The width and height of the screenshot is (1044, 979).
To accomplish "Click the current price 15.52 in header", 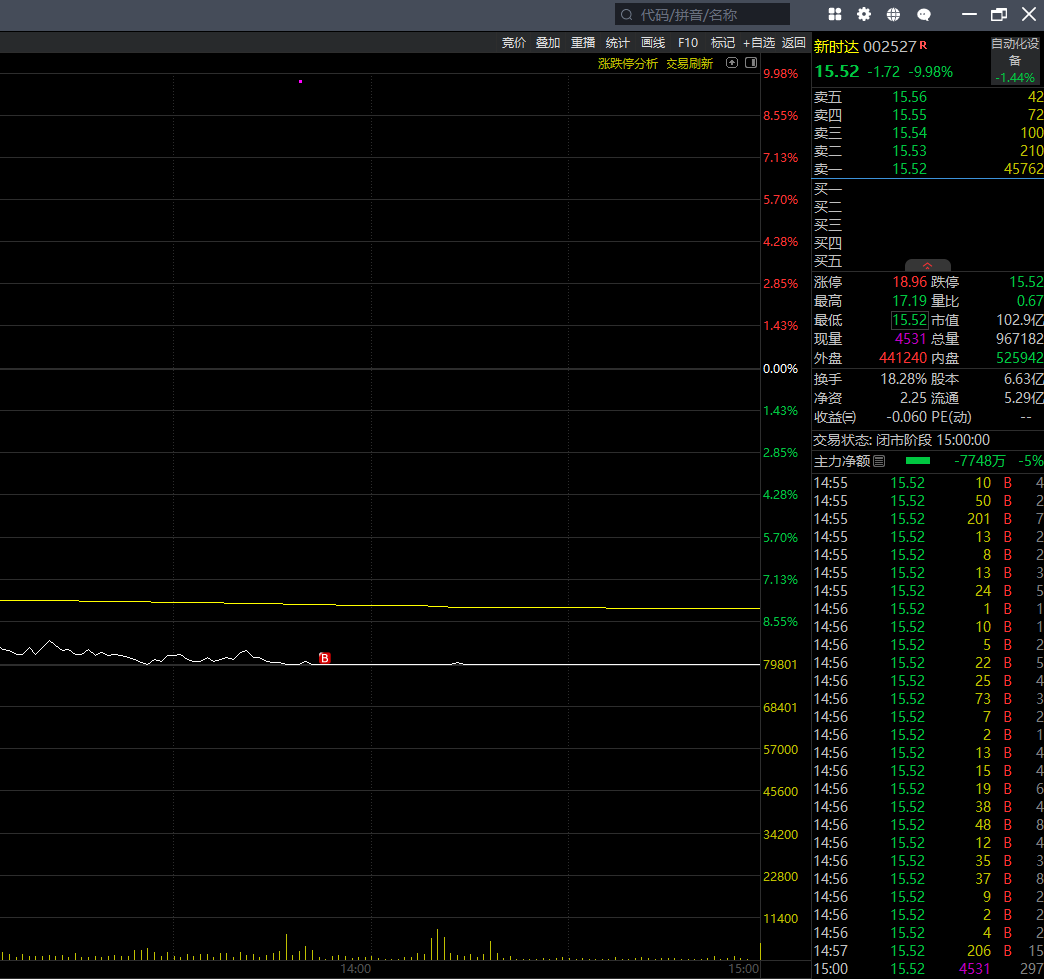I will click(x=837, y=71).
